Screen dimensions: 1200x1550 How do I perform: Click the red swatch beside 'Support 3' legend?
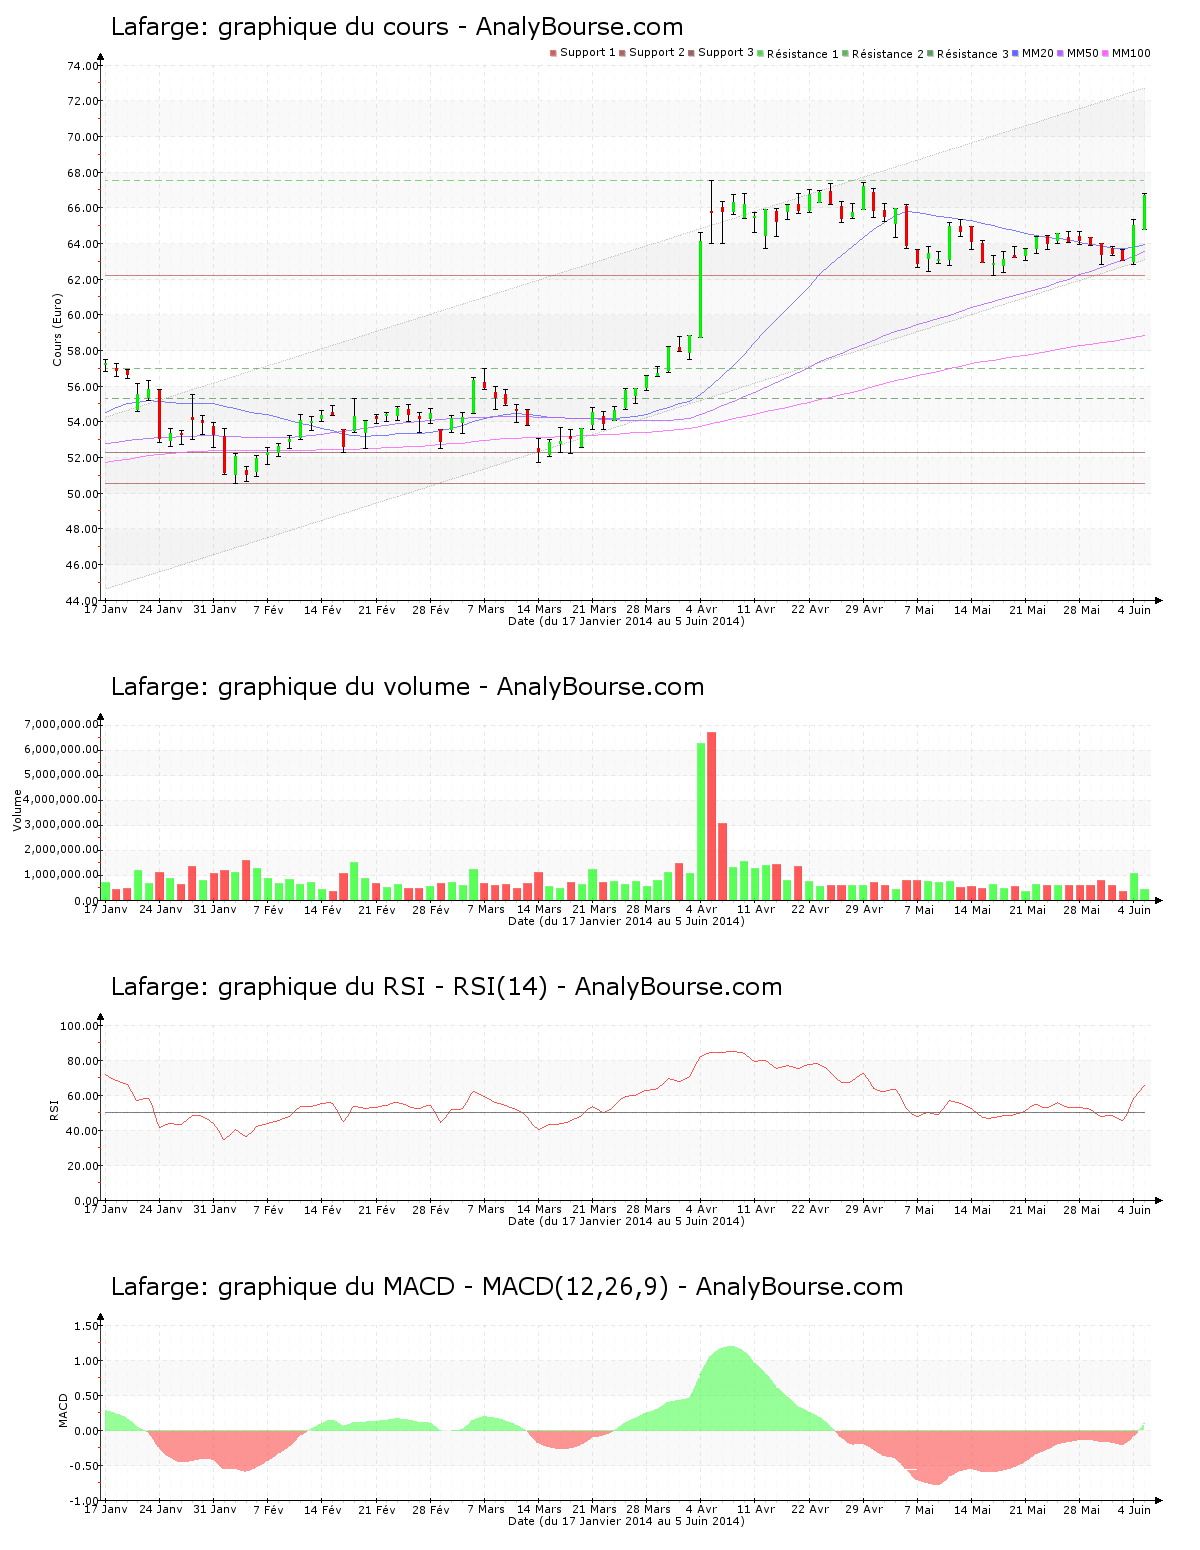point(691,53)
